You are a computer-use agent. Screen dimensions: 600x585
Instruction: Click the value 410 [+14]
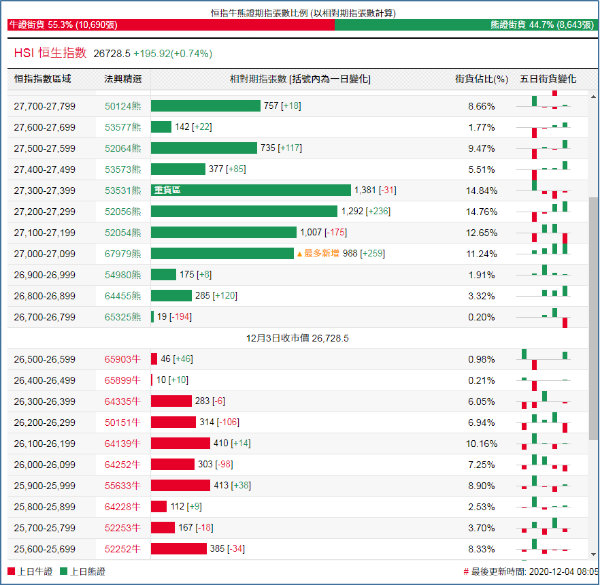tap(232, 443)
